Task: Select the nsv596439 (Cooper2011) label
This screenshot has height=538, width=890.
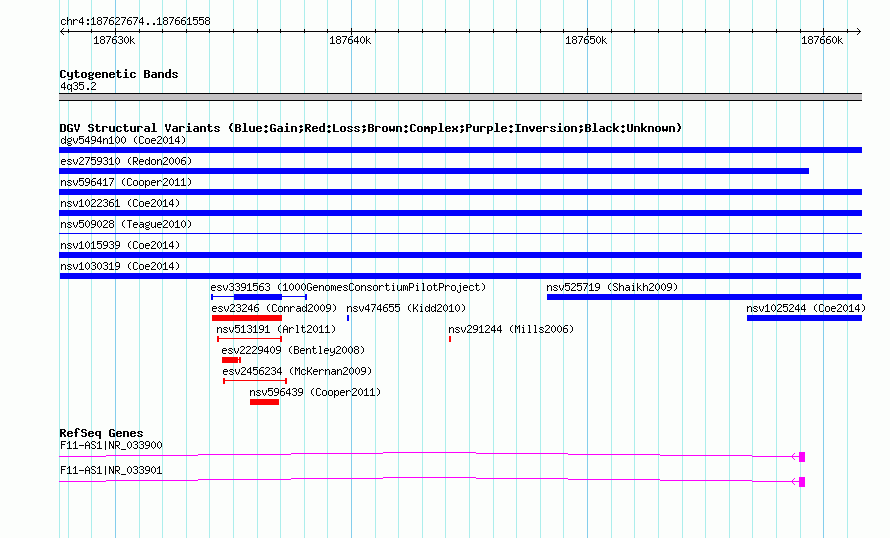Action: point(315,392)
